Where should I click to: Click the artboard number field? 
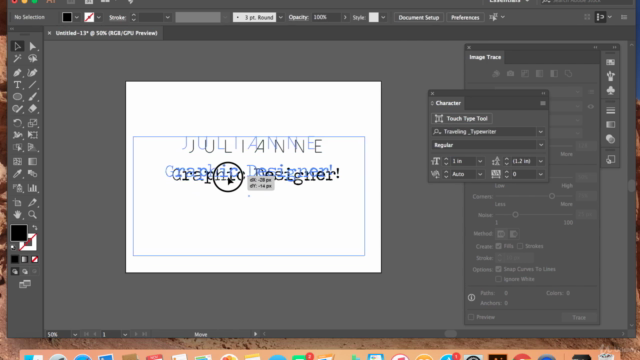(111, 334)
